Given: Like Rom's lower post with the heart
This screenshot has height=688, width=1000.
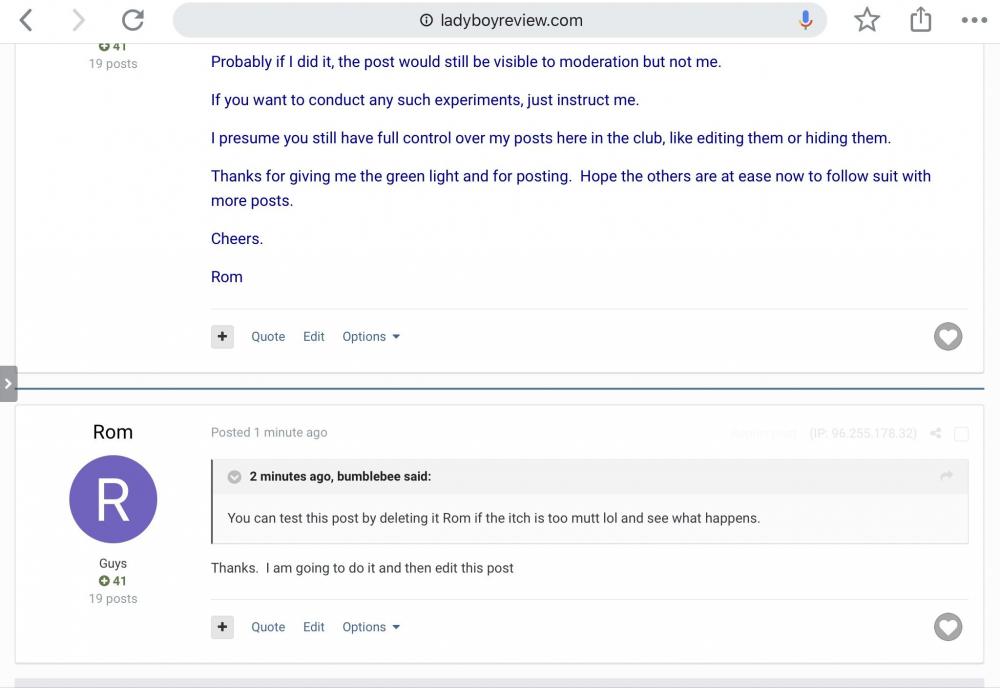Looking at the screenshot, I should click(948, 627).
